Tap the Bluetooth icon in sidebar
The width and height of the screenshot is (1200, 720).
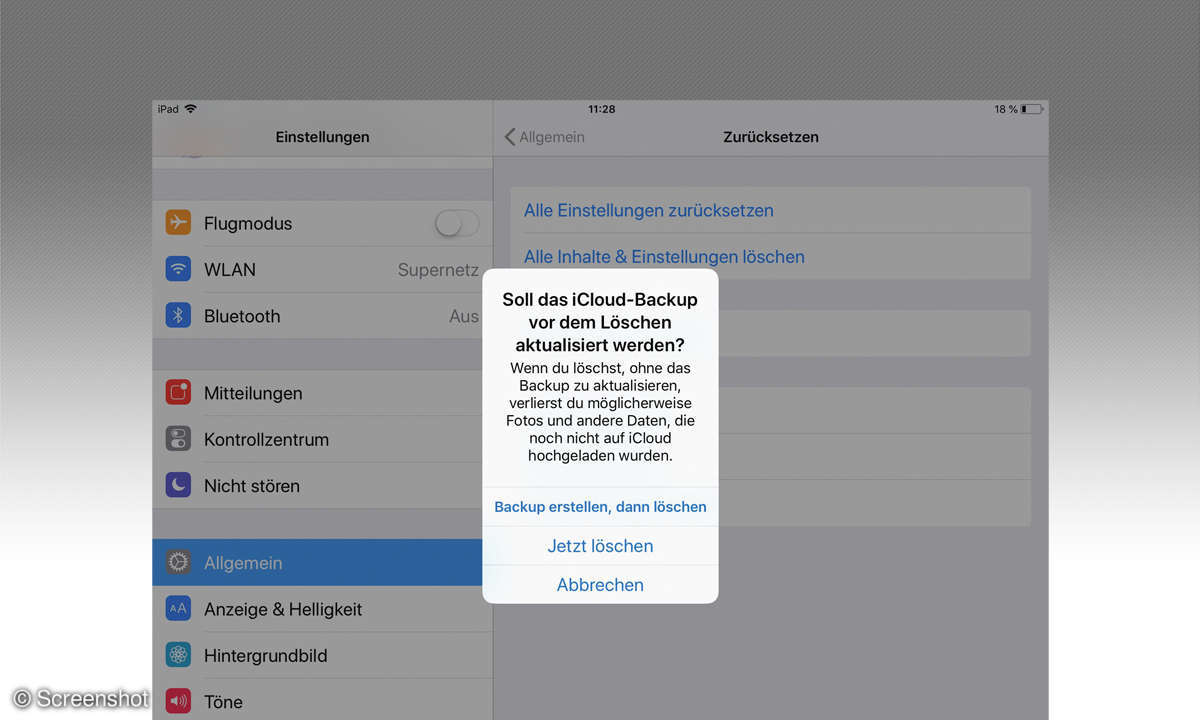pyautogui.click(x=178, y=316)
